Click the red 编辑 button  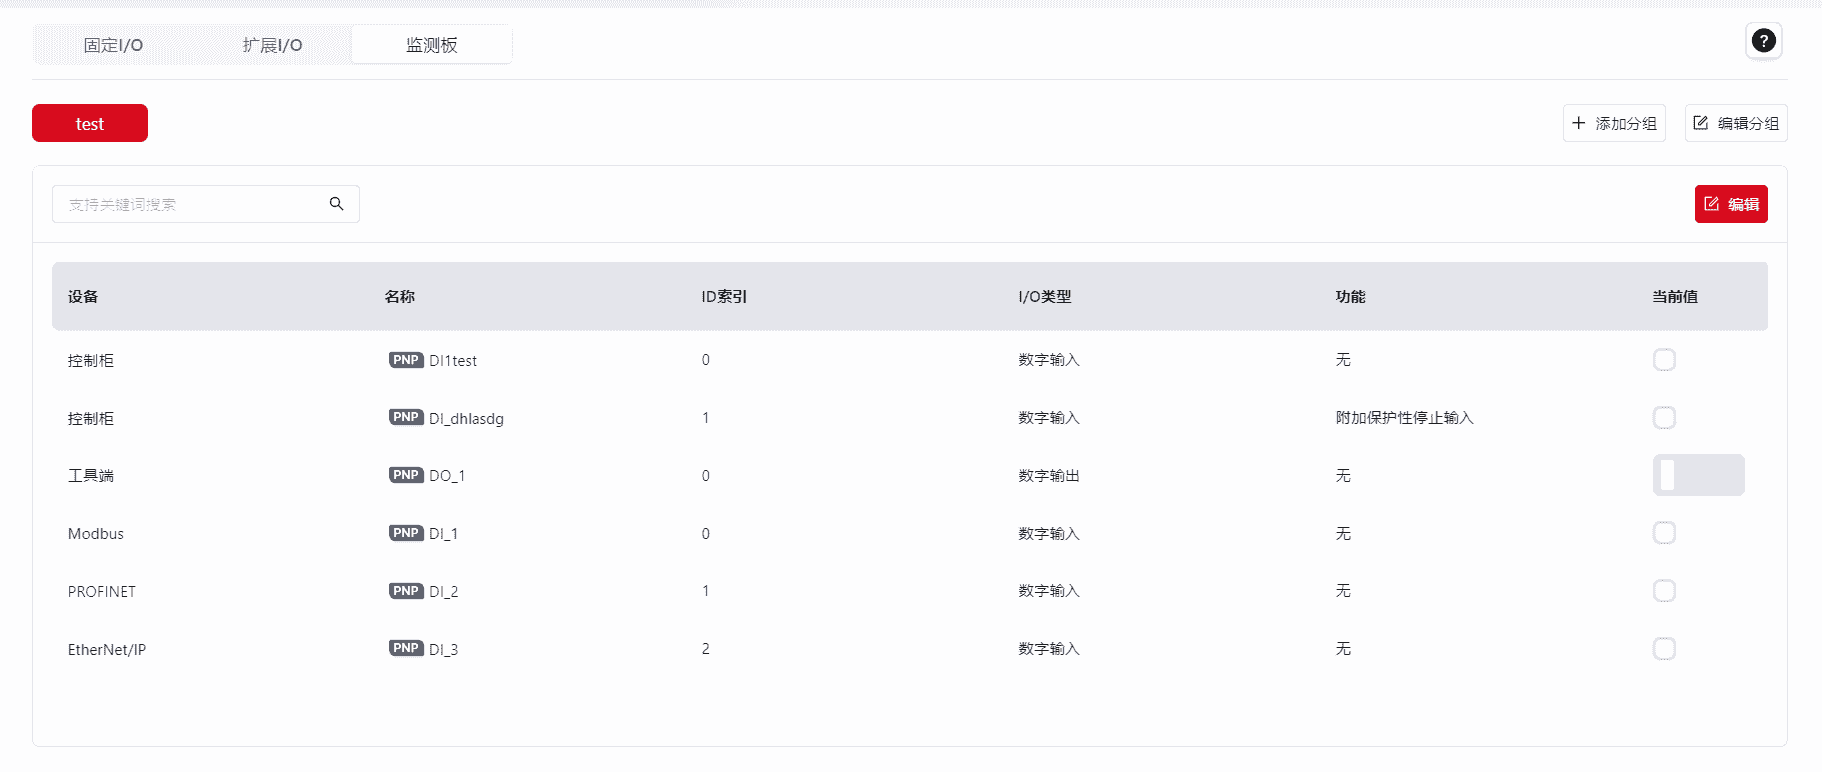click(1730, 204)
